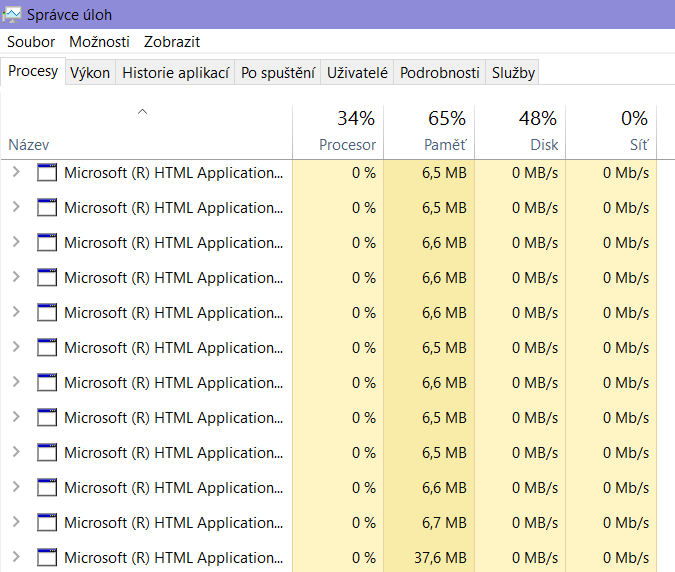The image size is (675, 572).
Task: Open the Služby tab
Action: [x=513, y=73]
